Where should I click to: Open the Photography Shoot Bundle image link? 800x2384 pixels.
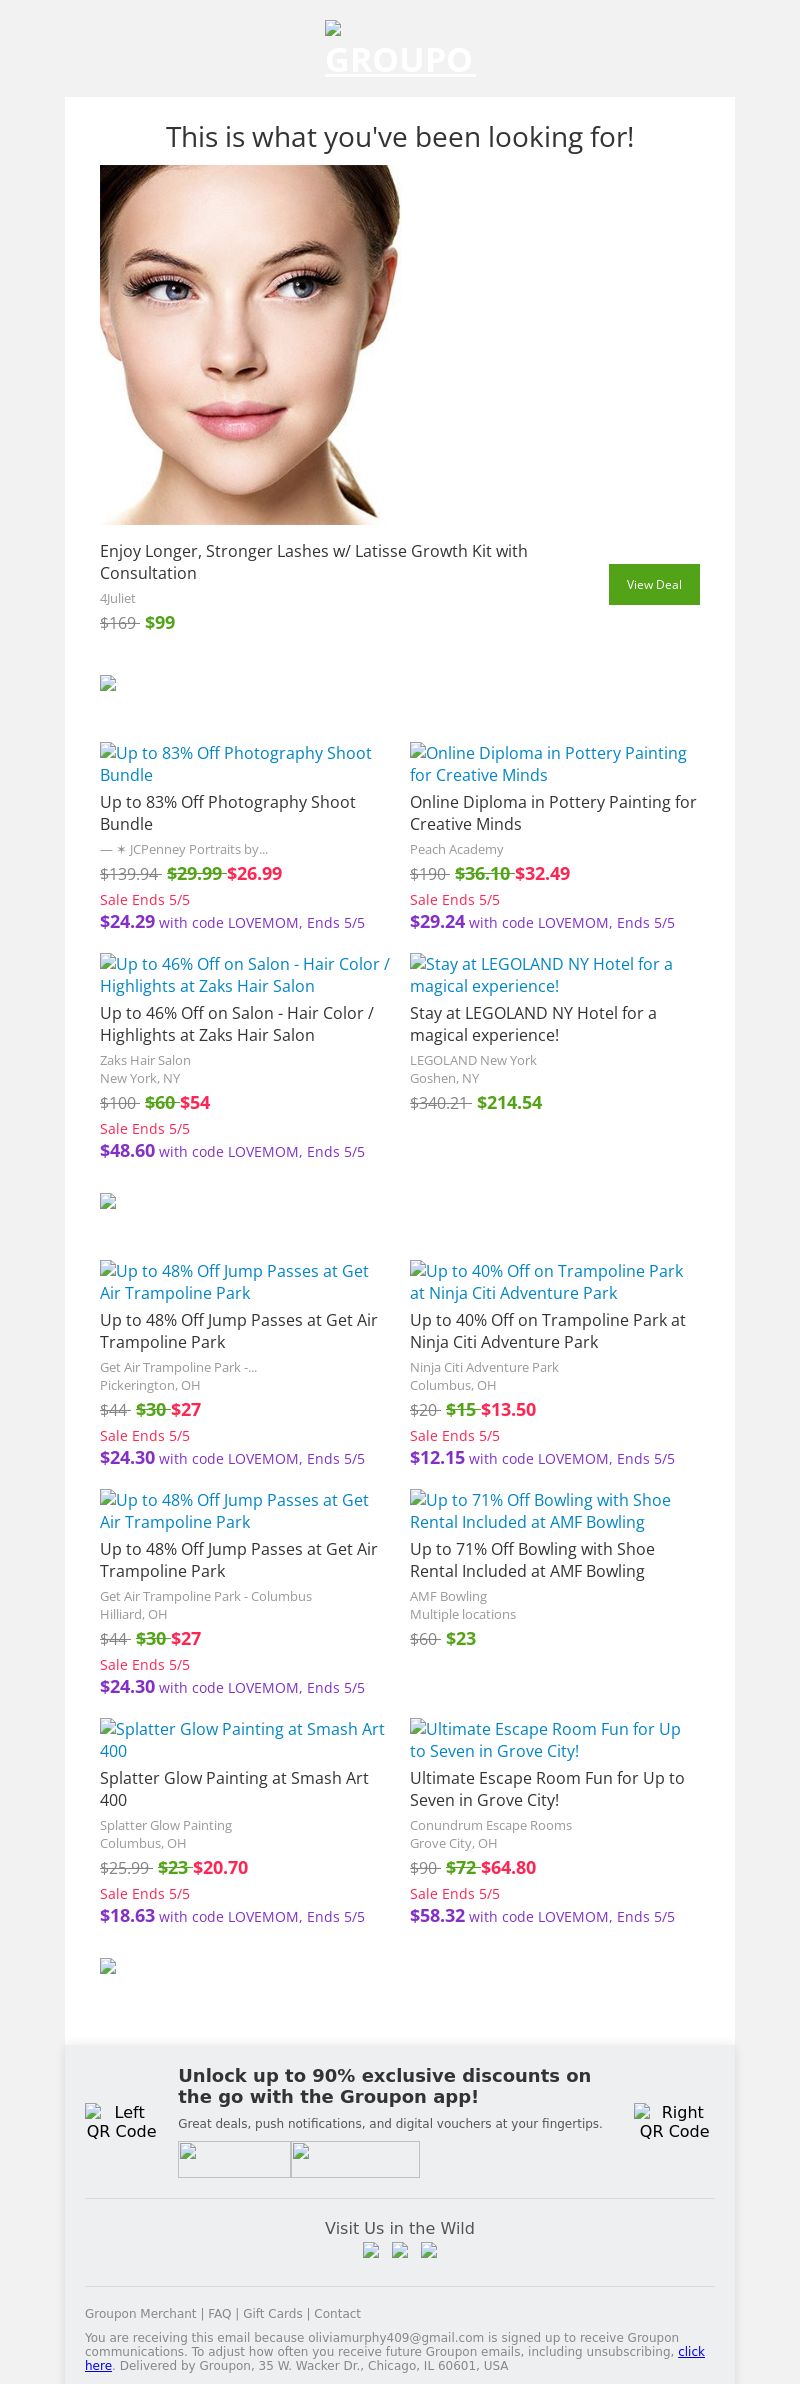[x=235, y=764]
